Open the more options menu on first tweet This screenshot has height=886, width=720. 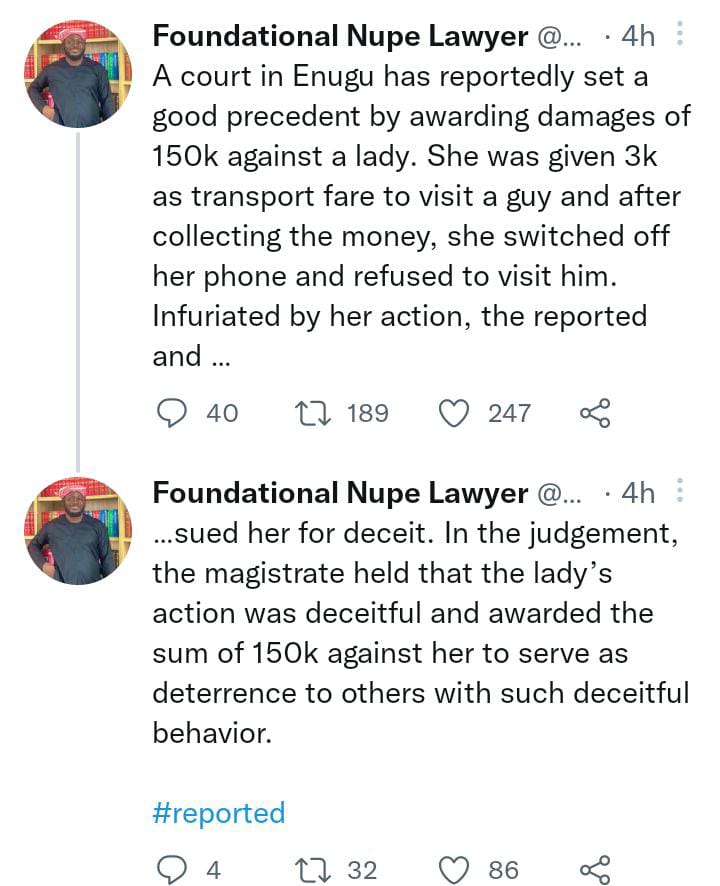680,36
